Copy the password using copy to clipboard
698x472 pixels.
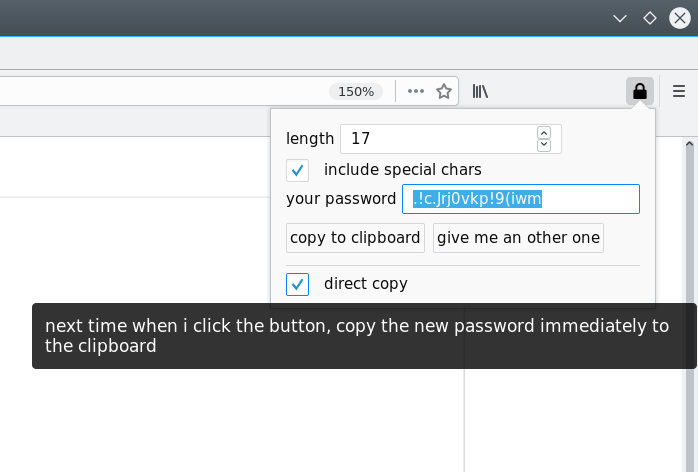355,238
